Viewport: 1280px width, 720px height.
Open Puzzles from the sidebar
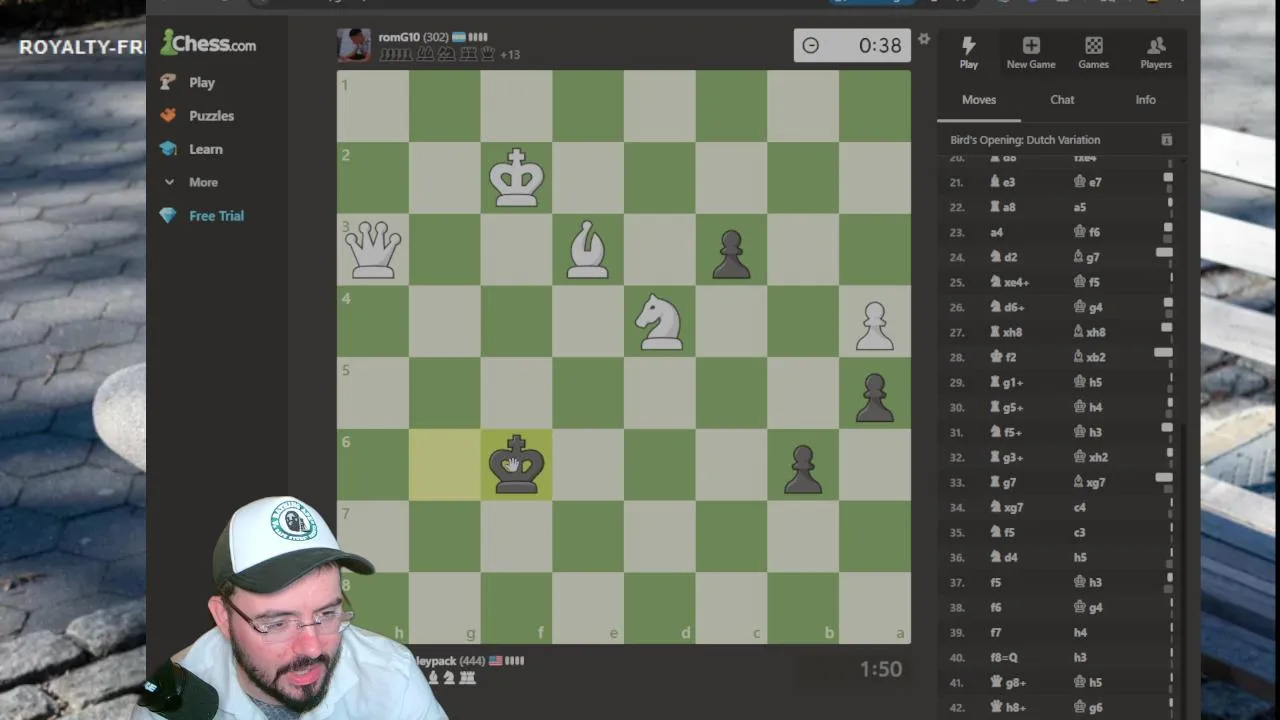click(212, 116)
